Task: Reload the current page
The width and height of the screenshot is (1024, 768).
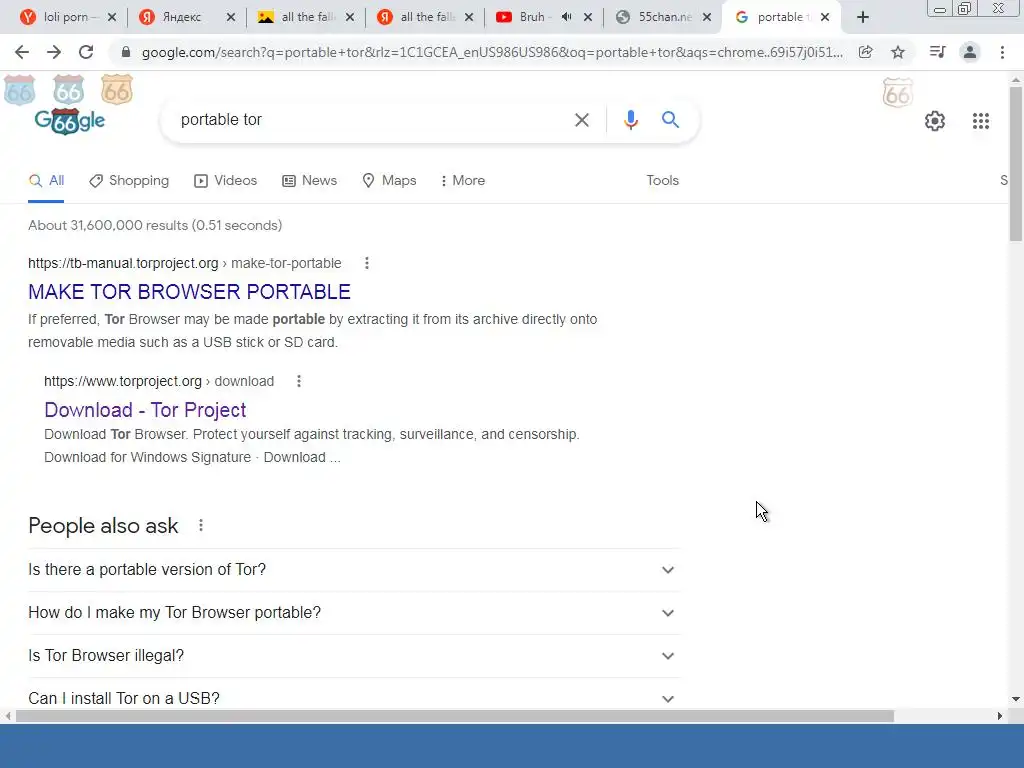Action: [x=86, y=52]
